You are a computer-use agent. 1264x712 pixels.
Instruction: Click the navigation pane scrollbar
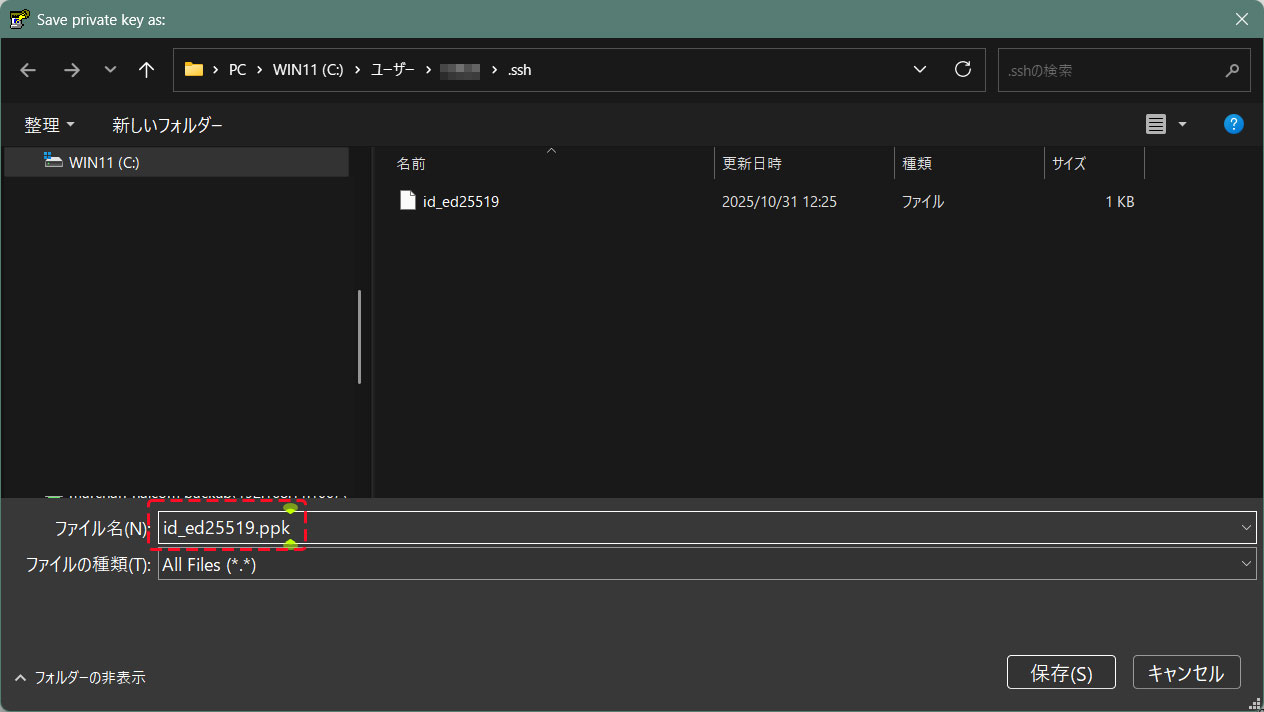coord(359,336)
